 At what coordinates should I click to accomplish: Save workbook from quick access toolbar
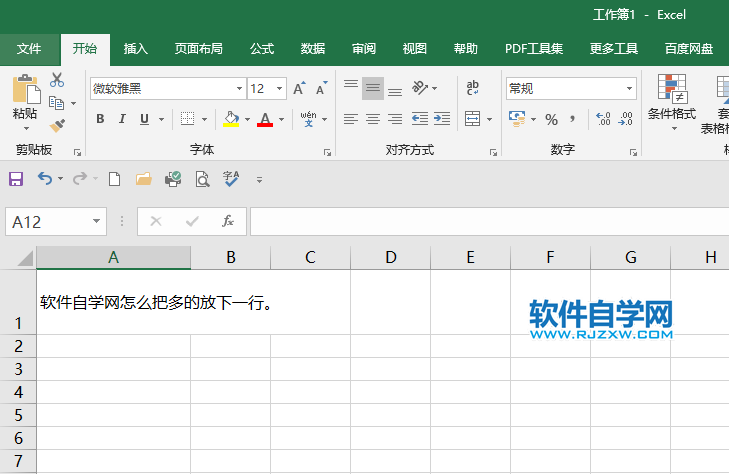(x=16, y=179)
